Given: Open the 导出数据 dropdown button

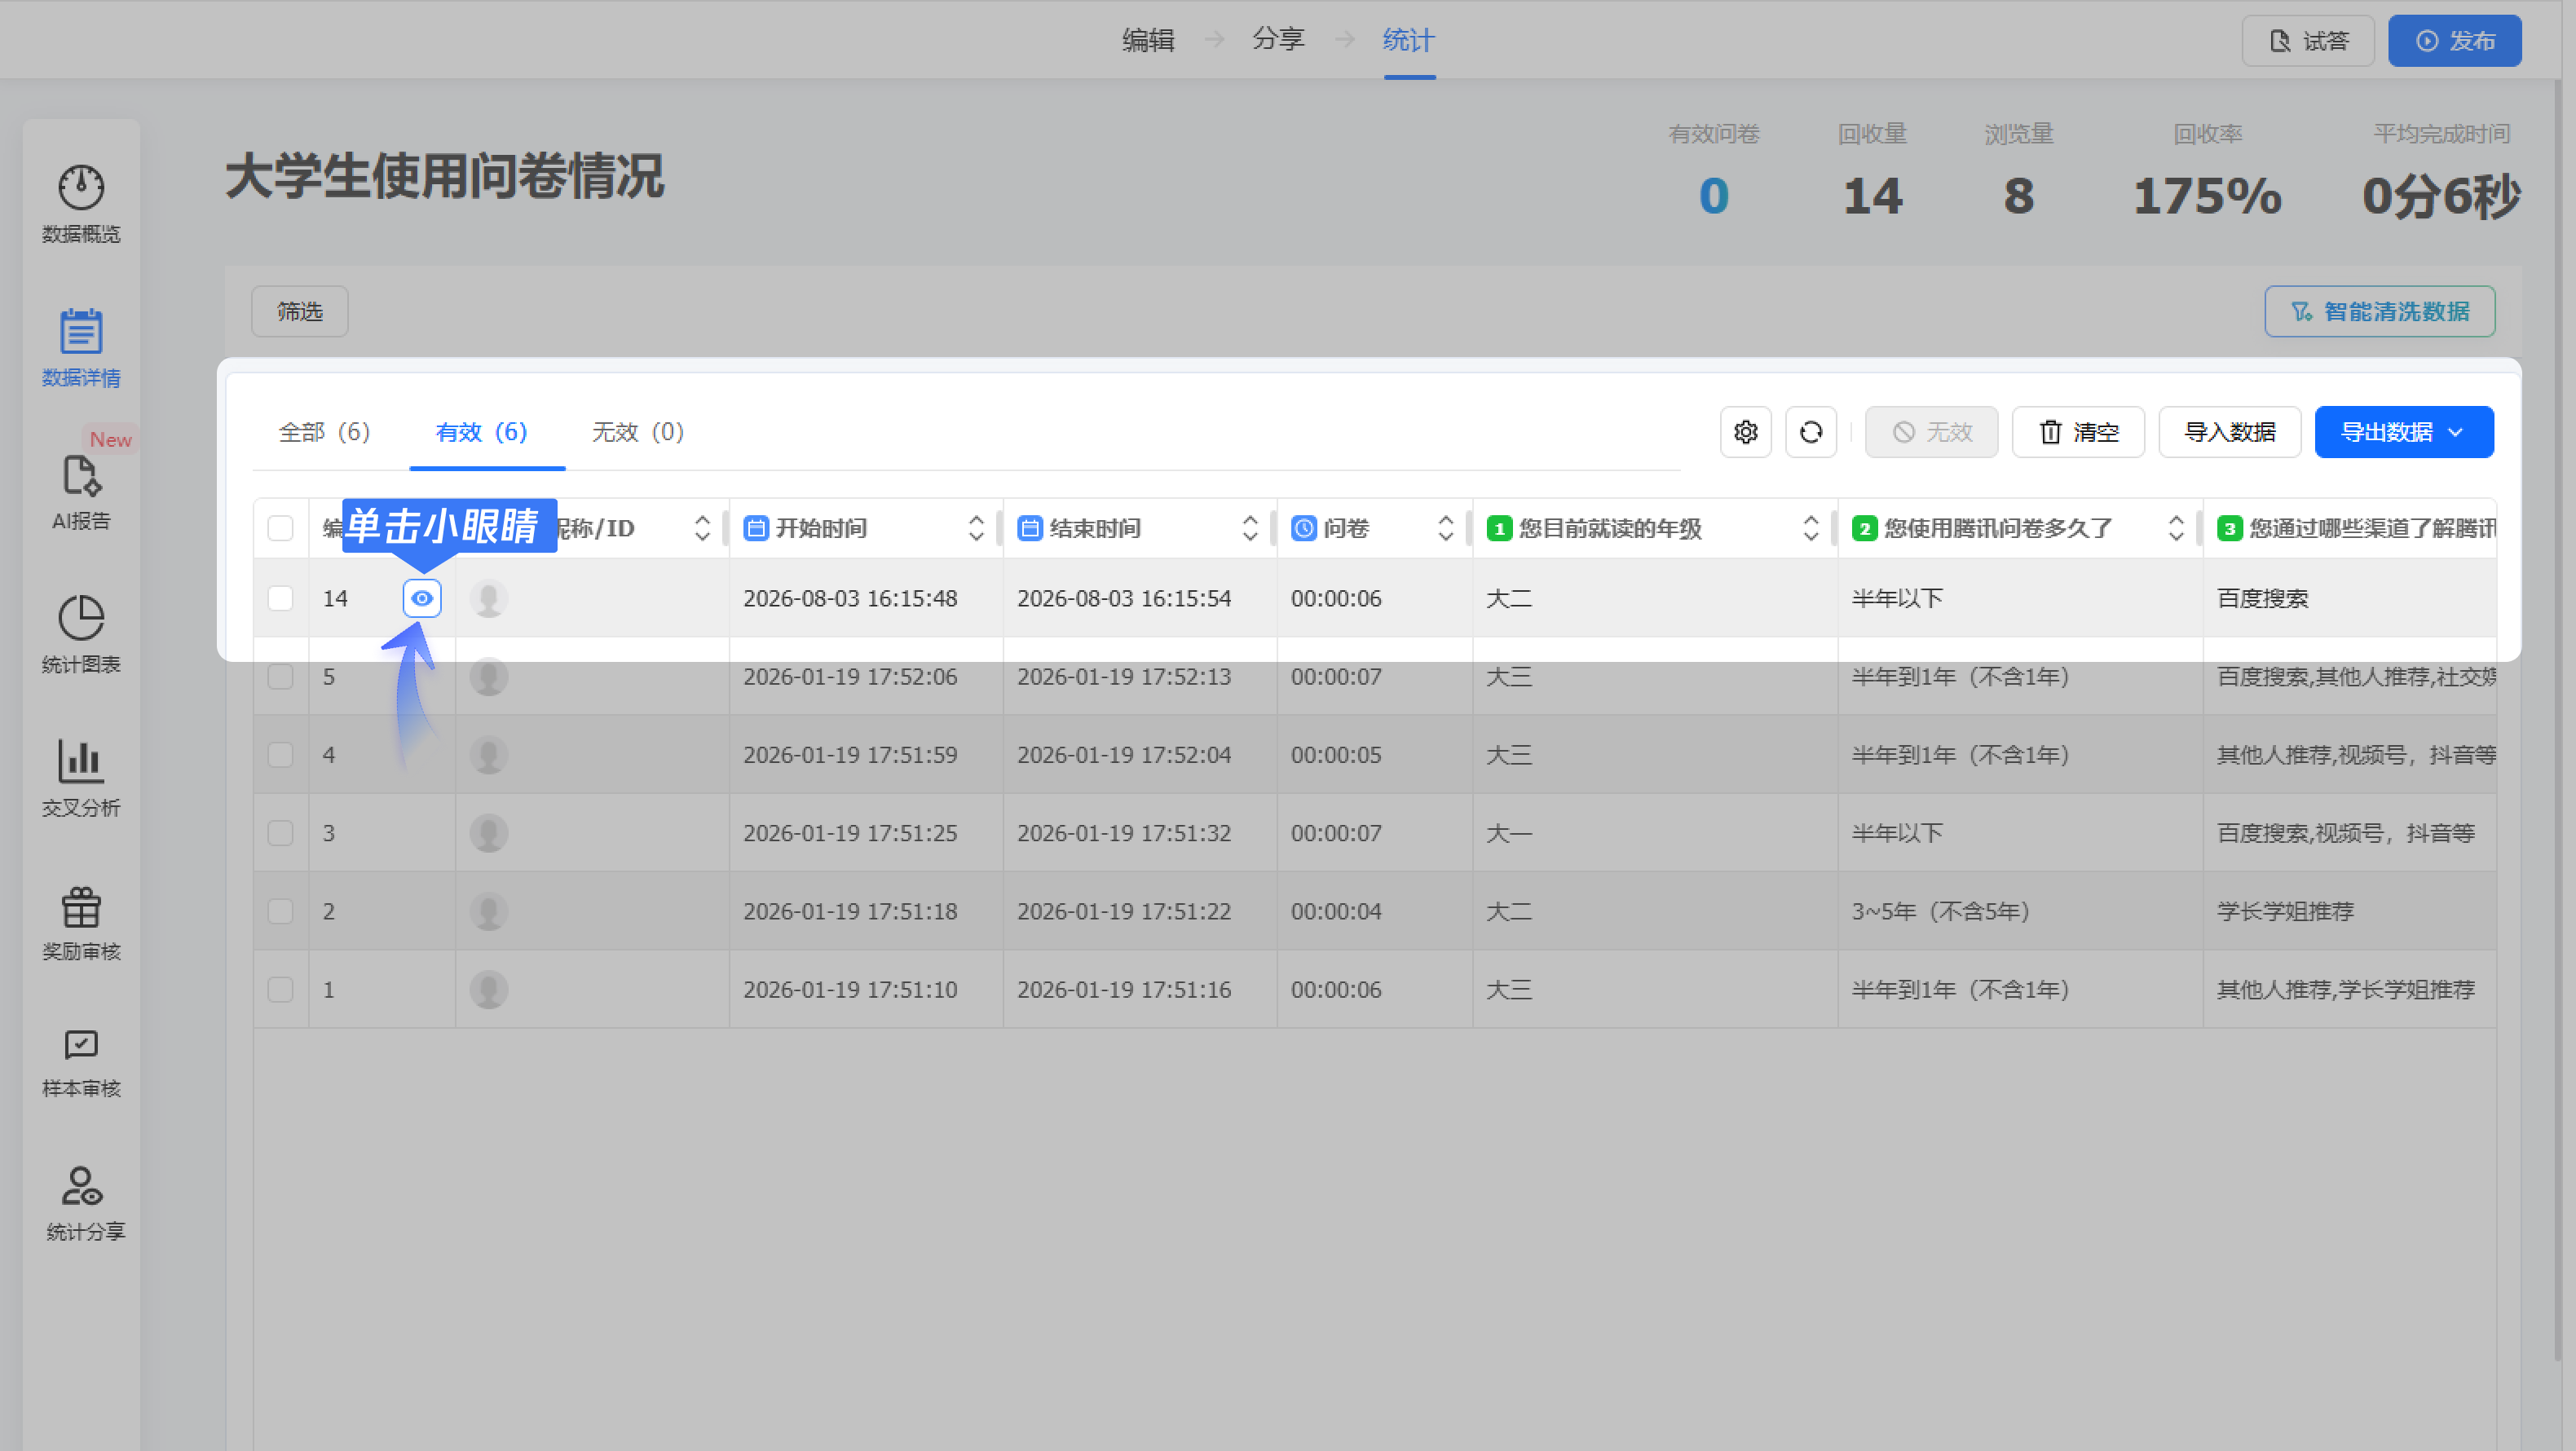Looking at the screenshot, I should (2404, 432).
